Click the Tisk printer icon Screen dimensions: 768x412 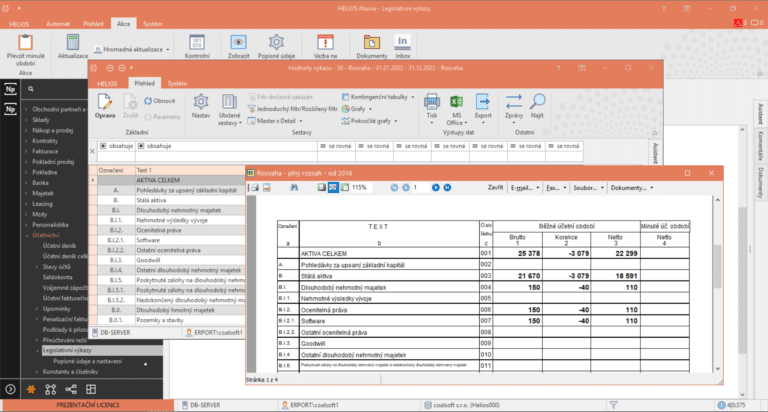click(432, 101)
